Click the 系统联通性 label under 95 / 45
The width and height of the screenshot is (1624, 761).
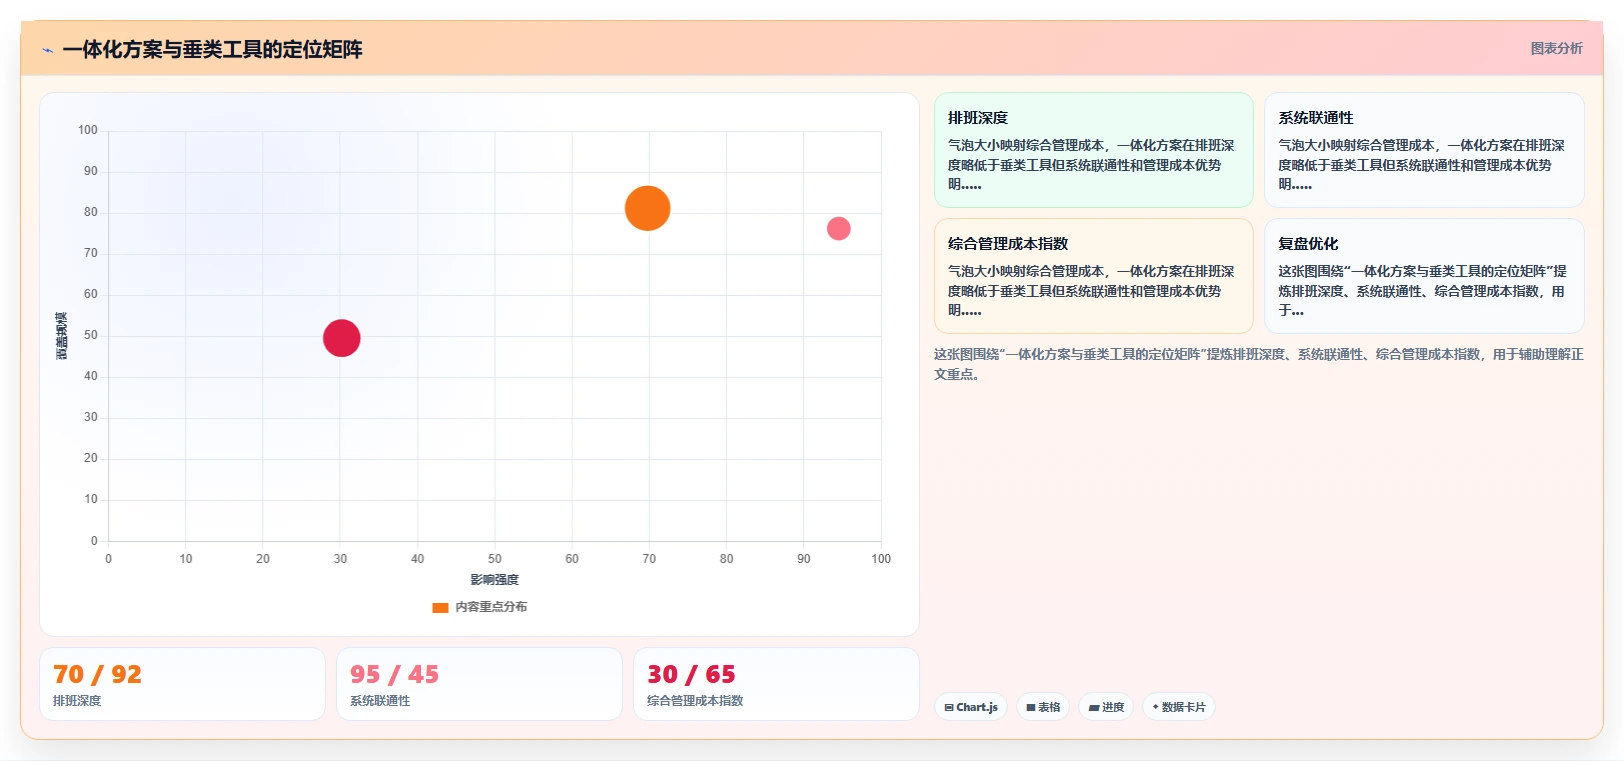pyautogui.click(x=380, y=701)
